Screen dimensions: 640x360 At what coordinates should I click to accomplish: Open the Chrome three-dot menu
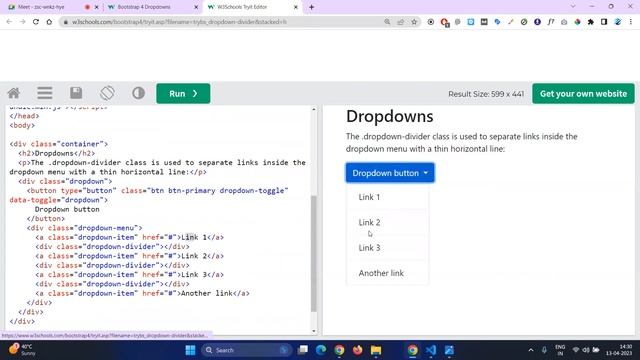coord(631,22)
